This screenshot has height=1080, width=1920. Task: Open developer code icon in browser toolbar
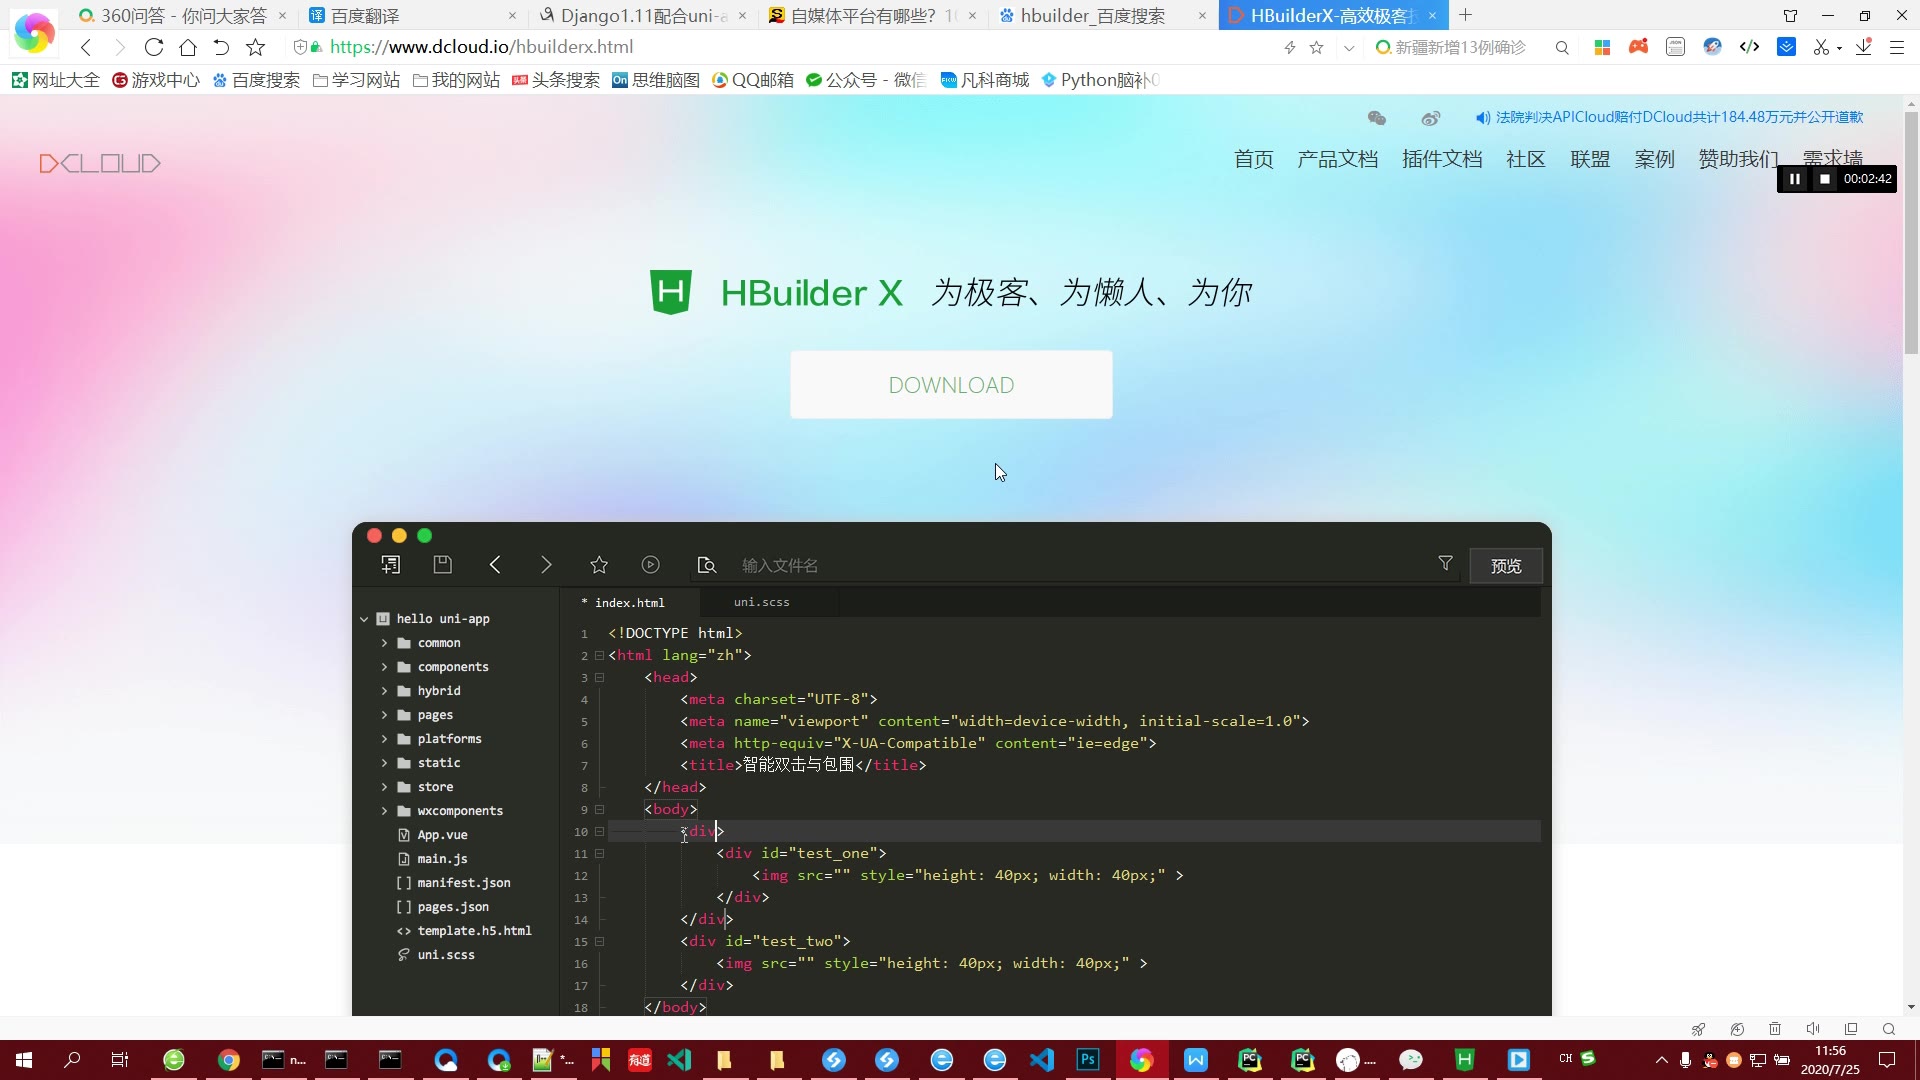click(1749, 47)
